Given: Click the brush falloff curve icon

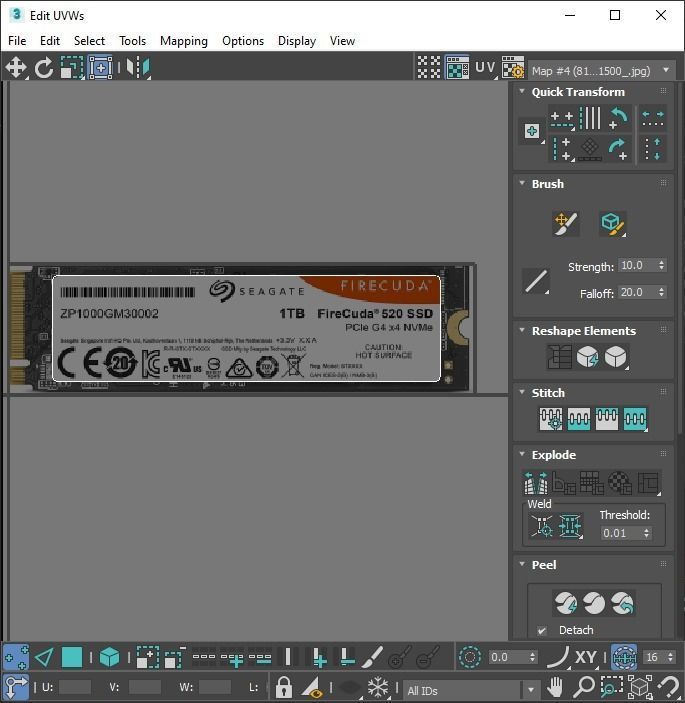Looking at the screenshot, I should 536,281.
